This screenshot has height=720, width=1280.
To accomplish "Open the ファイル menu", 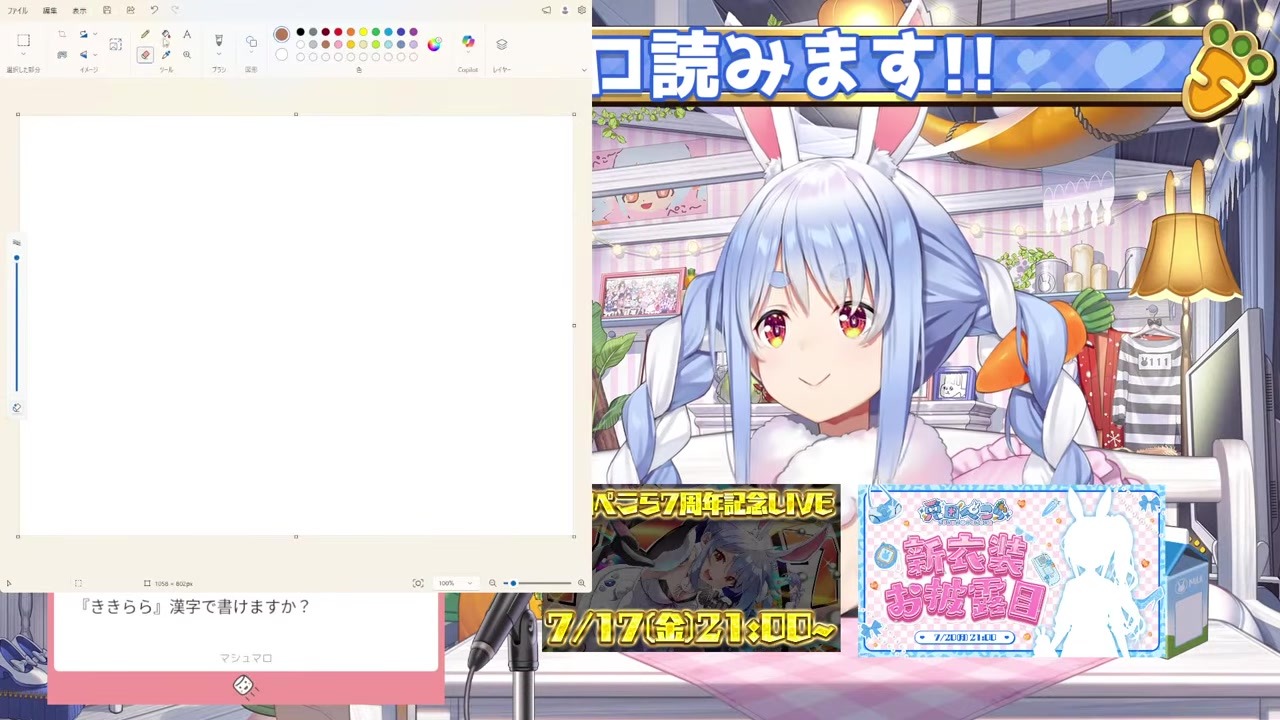I will (18, 10).
